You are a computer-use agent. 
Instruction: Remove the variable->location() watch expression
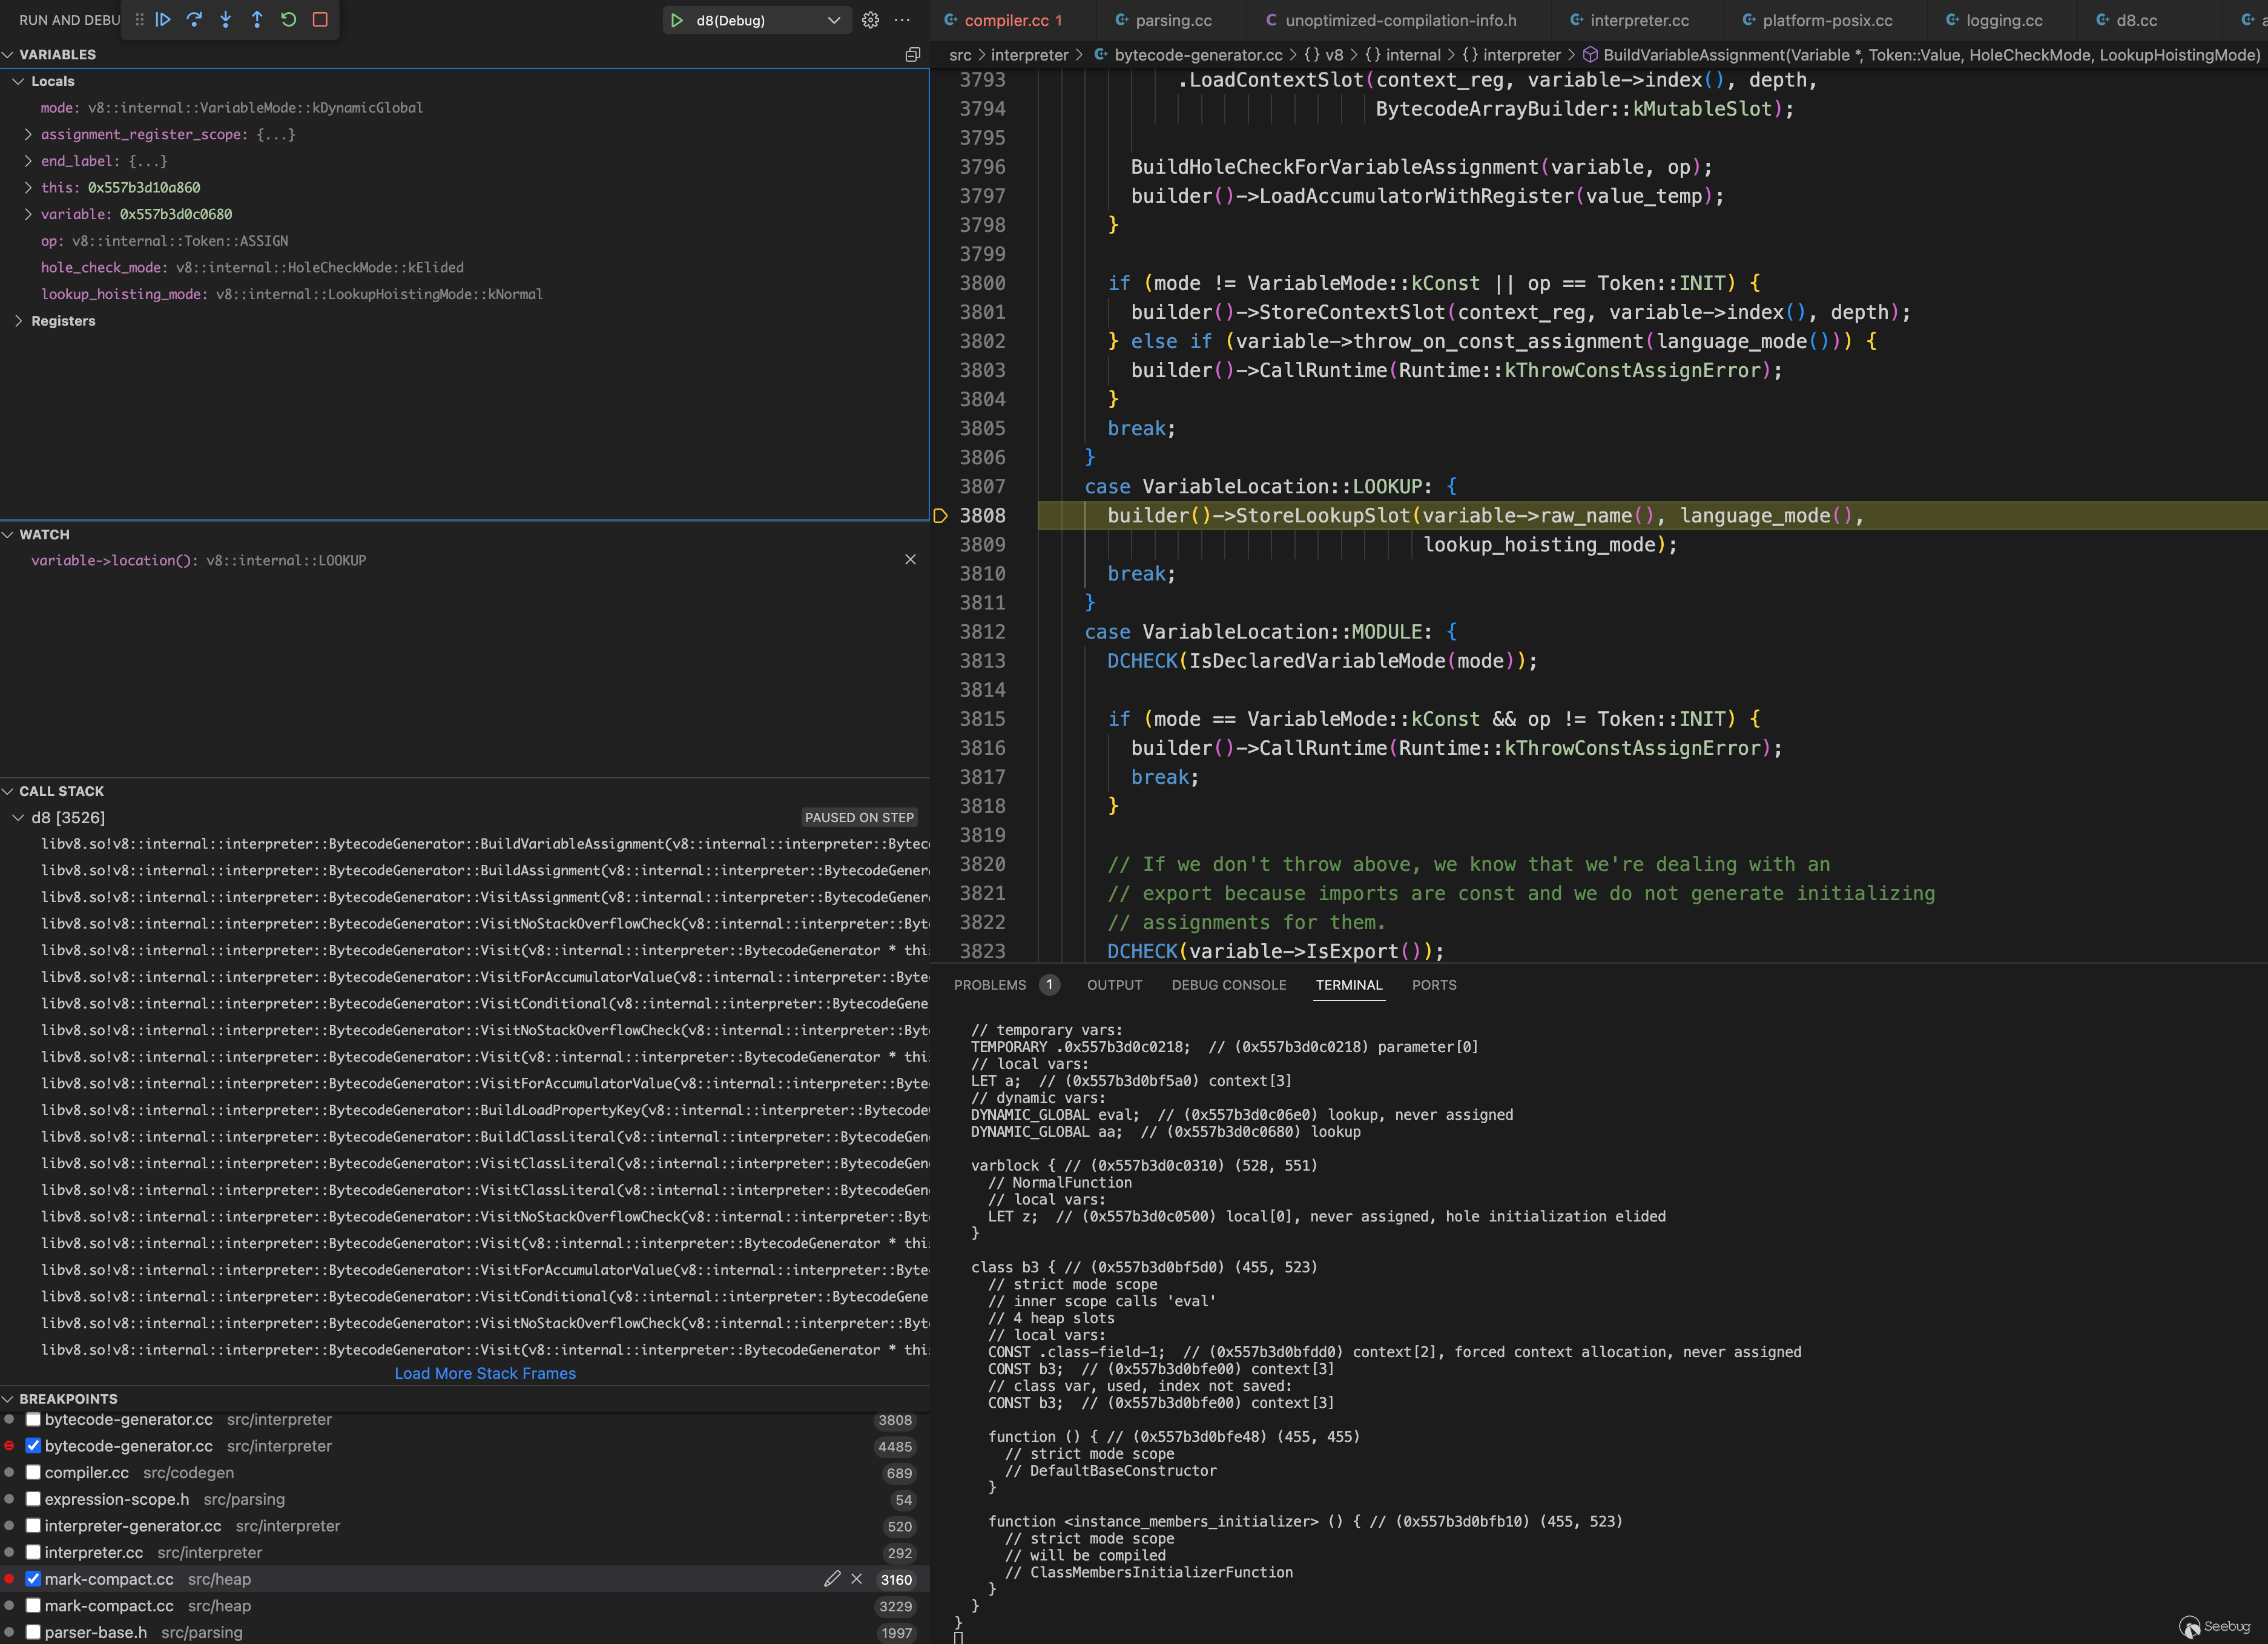click(910, 560)
